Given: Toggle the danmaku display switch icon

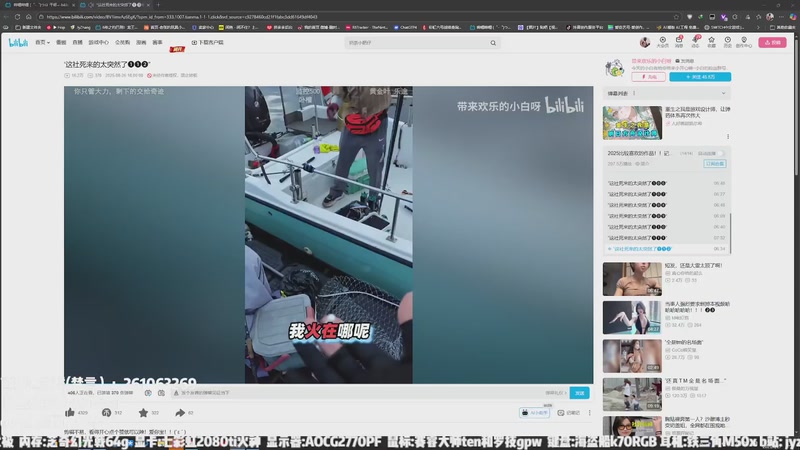Looking at the screenshot, I should pos(148,393).
